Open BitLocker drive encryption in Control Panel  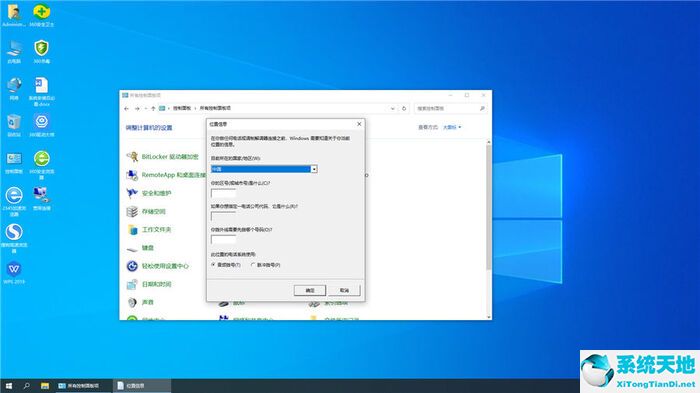[162, 157]
